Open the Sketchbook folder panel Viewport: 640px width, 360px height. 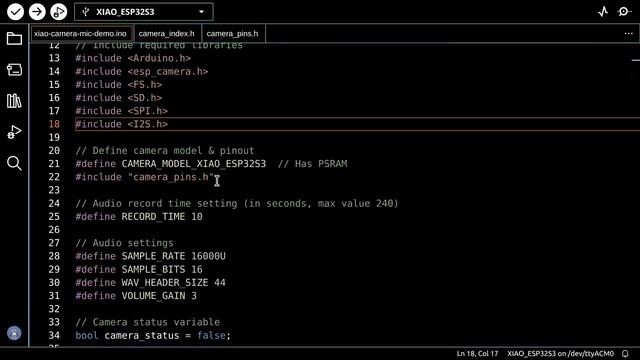tap(14, 39)
